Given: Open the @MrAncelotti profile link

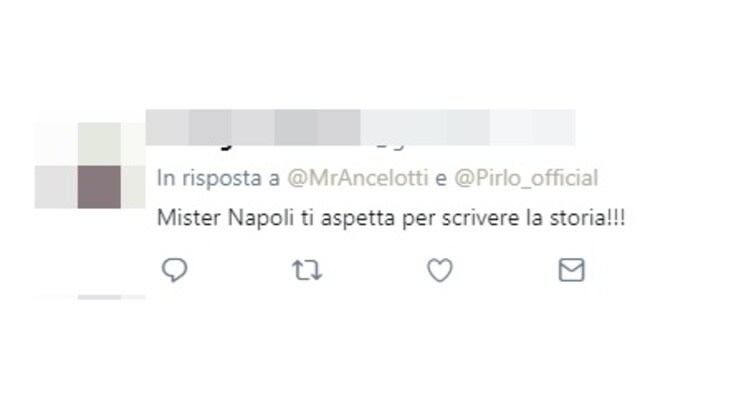Looking at the screenshot, I should pyautogui.click(x=358, y=178).
